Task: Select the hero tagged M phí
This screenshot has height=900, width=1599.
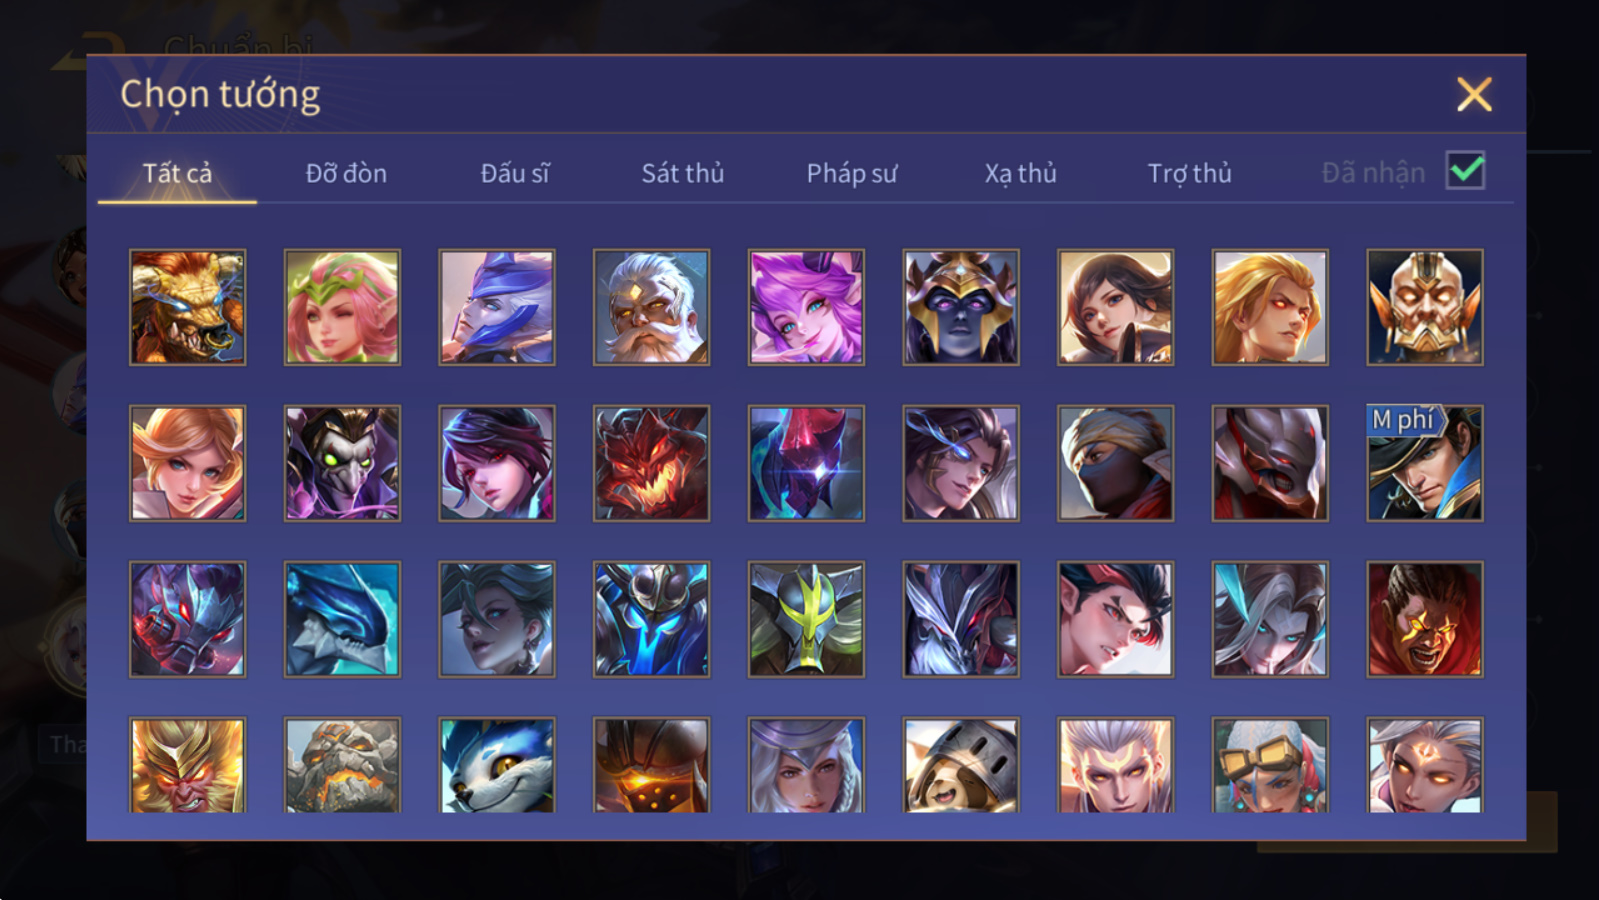Action: pos(1425,463)
